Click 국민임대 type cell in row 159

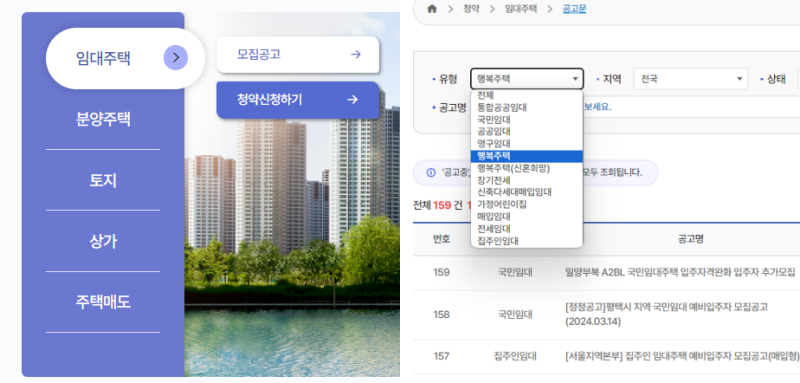515,272
